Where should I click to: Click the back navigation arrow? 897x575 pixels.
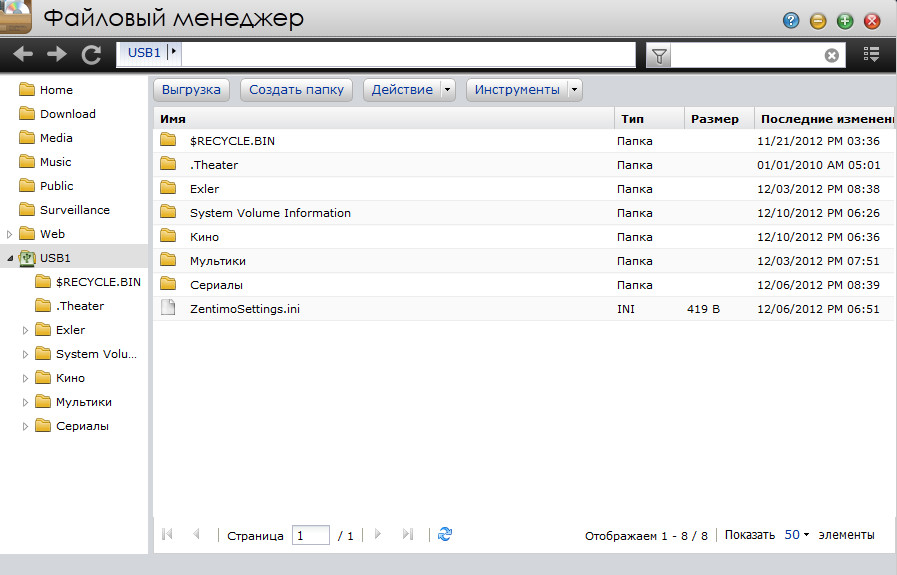pos(24,55)
